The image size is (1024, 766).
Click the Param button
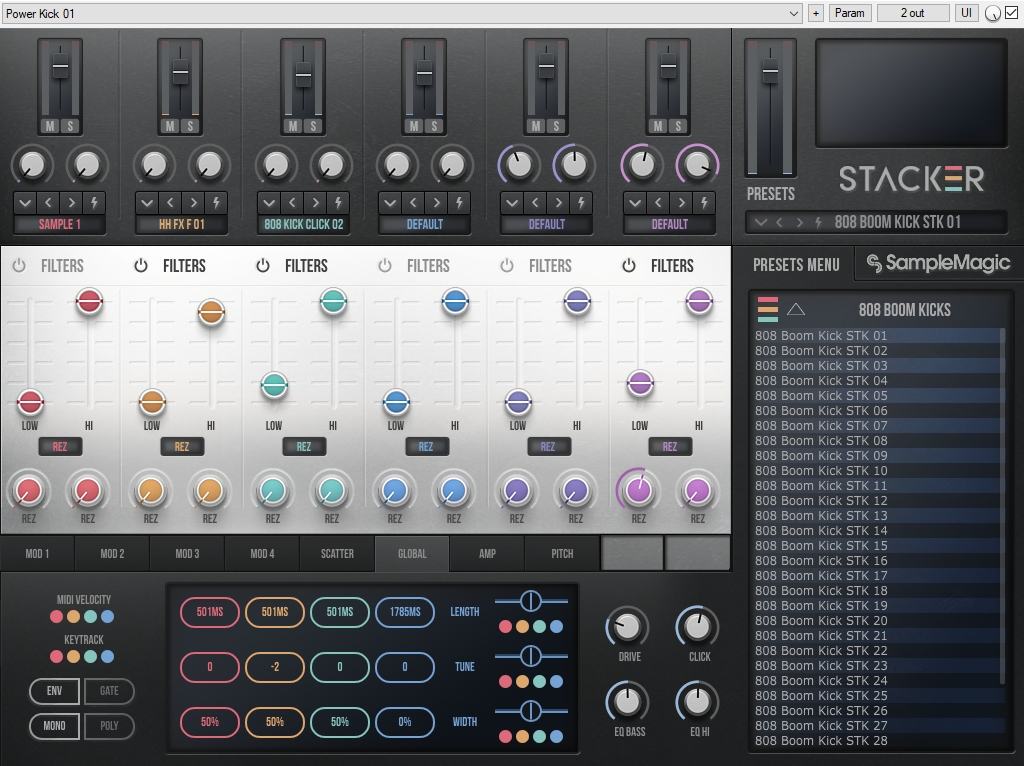pos(850,13)
